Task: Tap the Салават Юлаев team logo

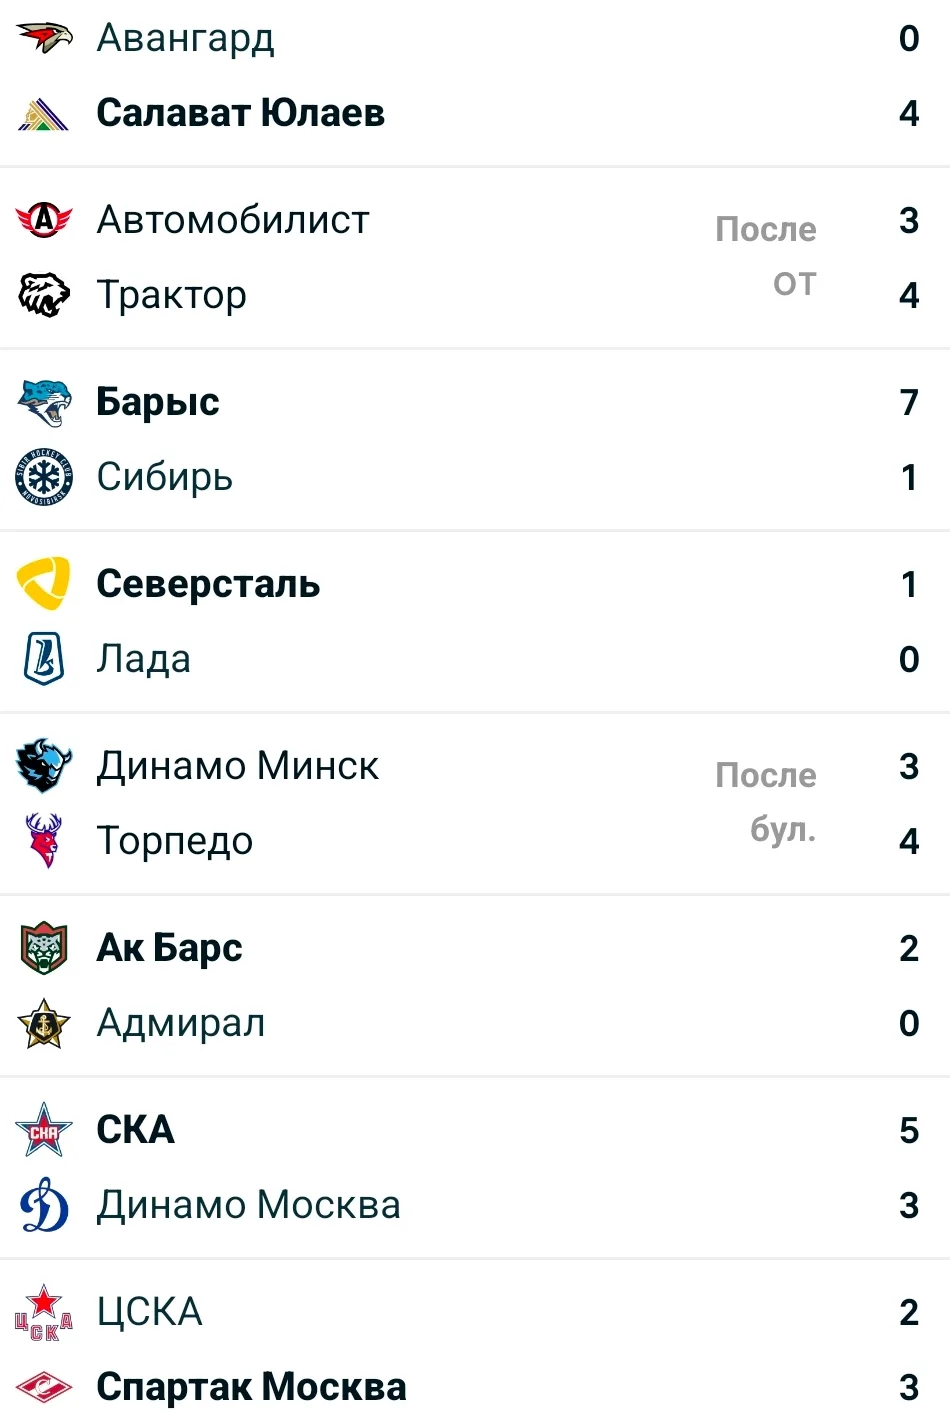Action: coord(44,114)
